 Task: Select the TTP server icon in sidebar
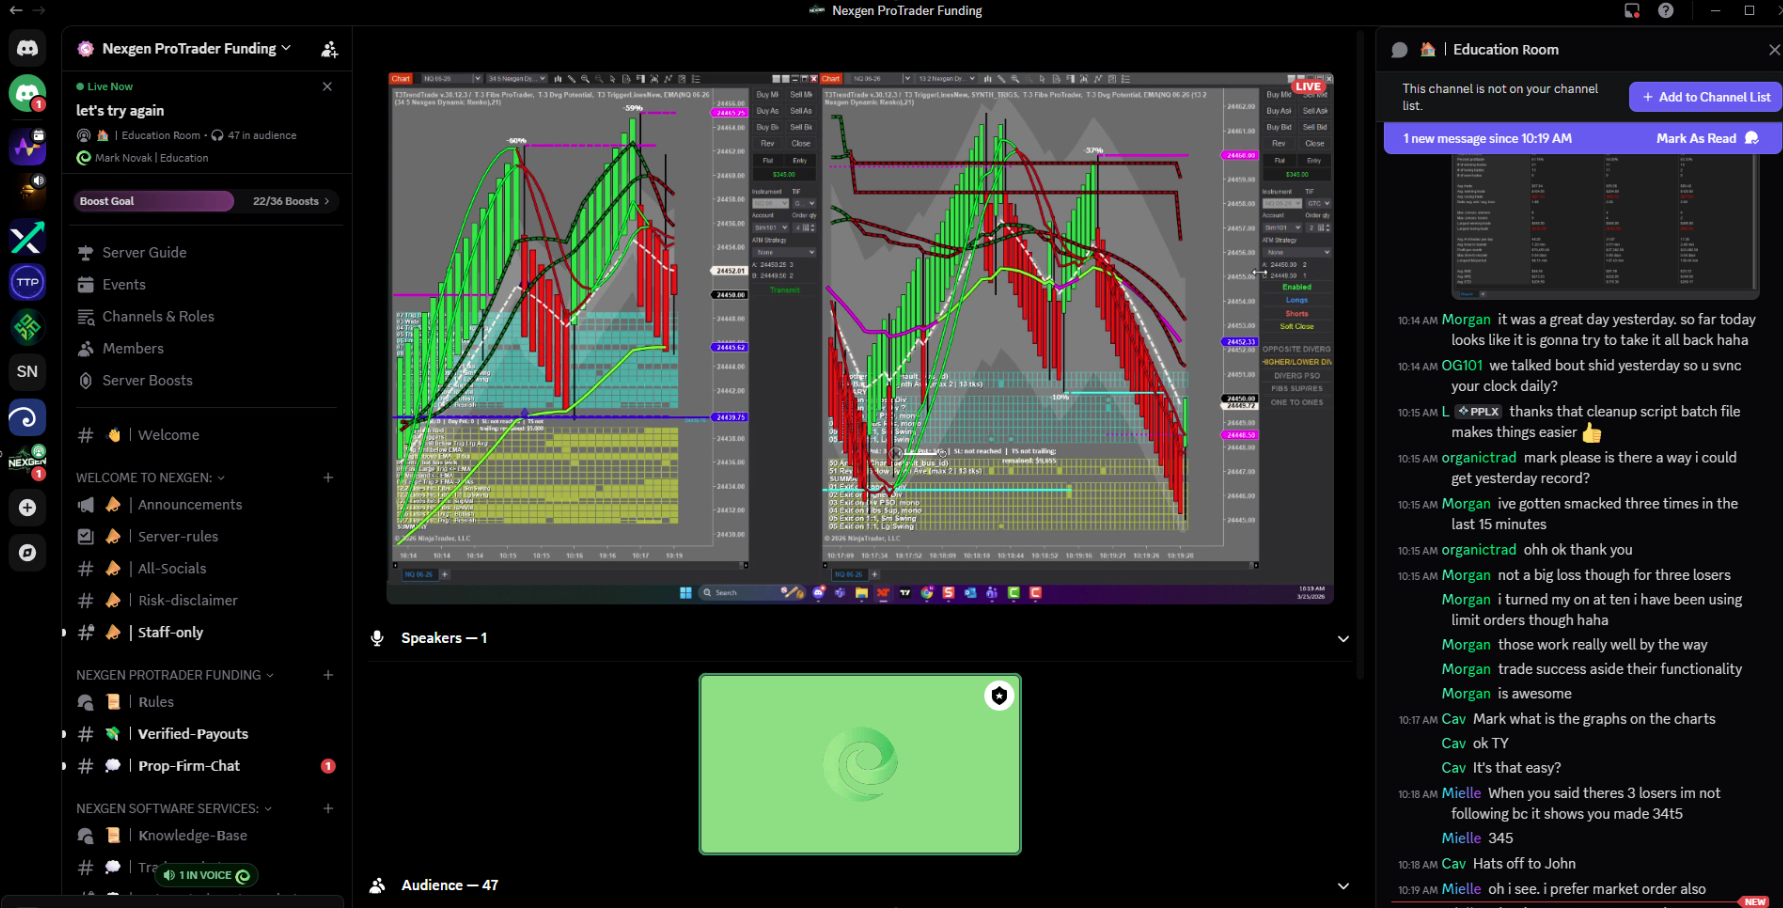coord(27,283)
